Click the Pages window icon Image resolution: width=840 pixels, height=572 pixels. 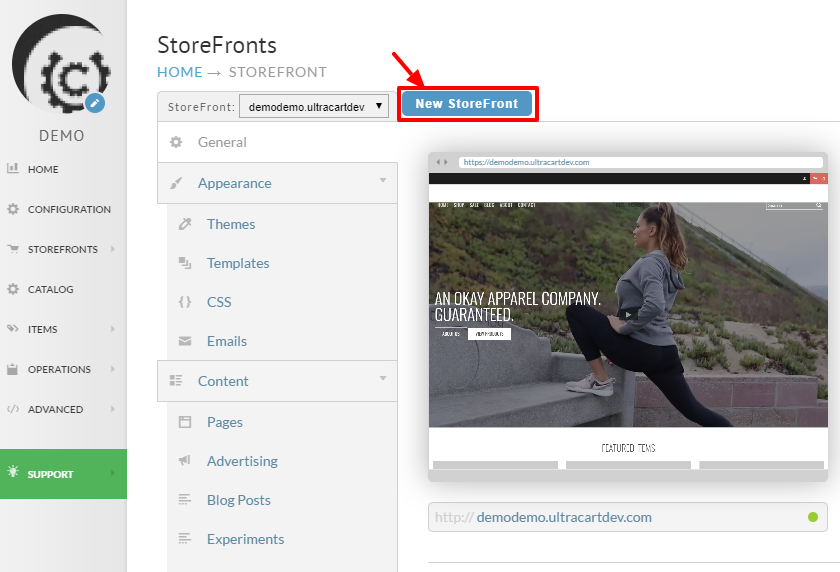[x=185, y=422]
